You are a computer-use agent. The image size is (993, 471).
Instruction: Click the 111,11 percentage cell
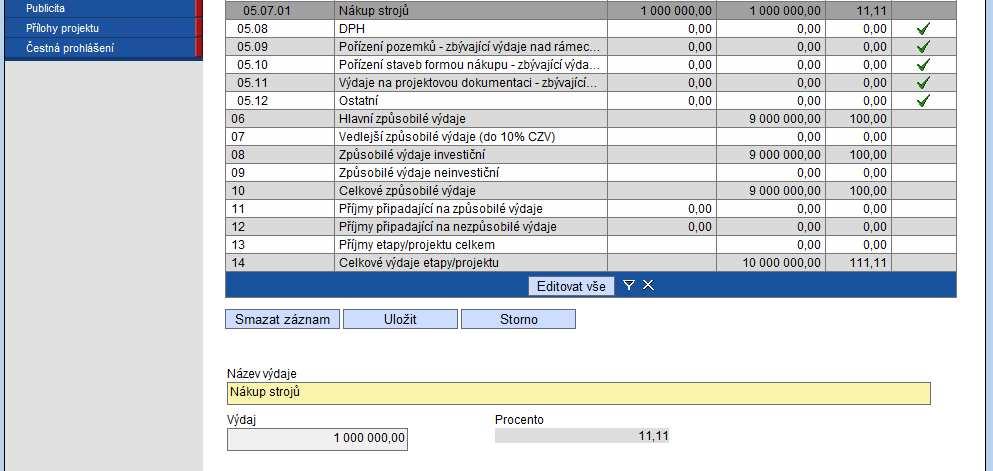coord(859,263)
